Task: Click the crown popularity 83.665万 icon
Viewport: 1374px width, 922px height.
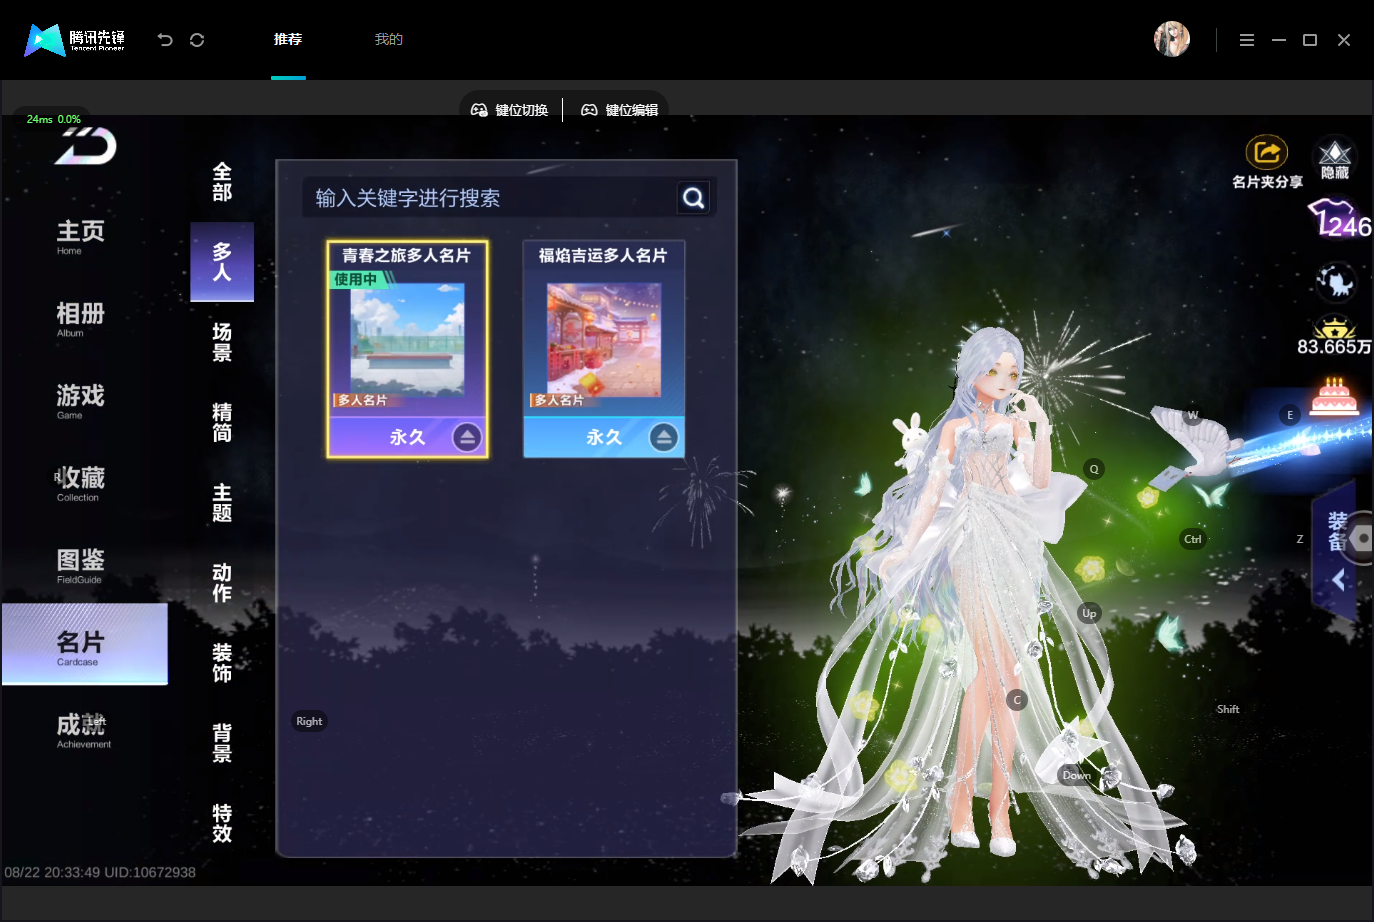Action: coord(1334,336)
